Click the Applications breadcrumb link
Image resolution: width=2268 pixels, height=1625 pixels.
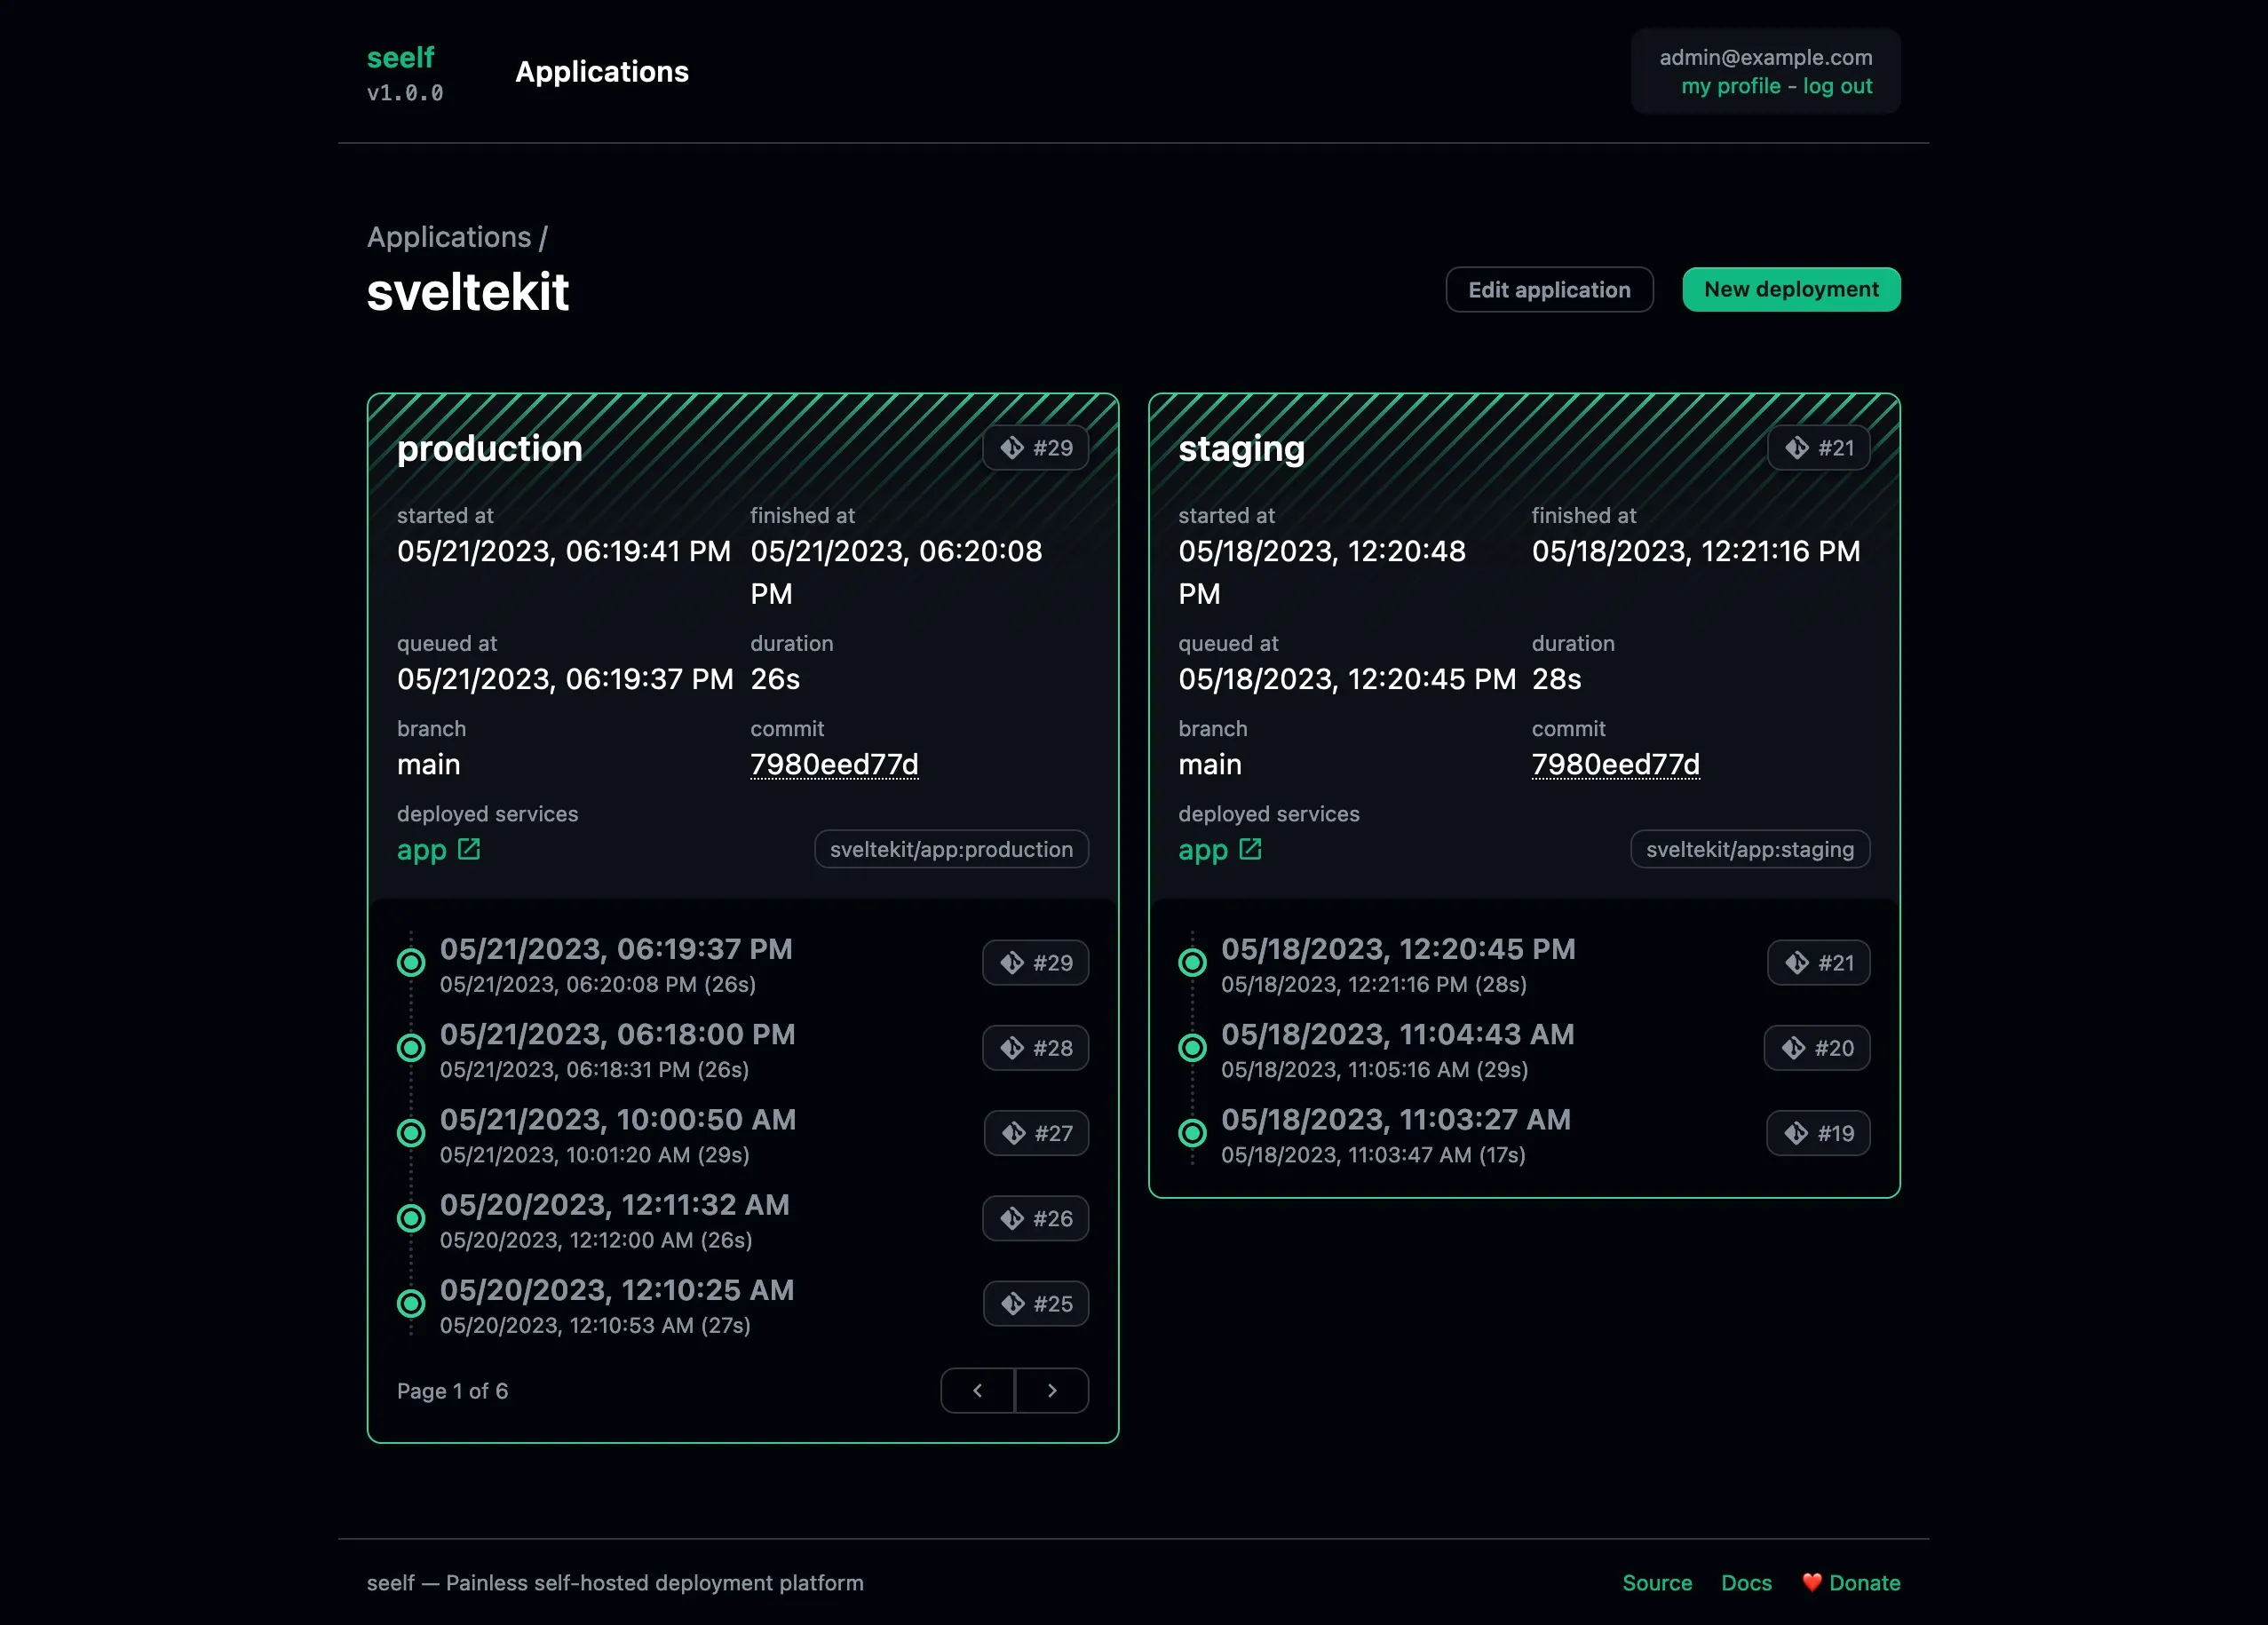click(449, 236)
